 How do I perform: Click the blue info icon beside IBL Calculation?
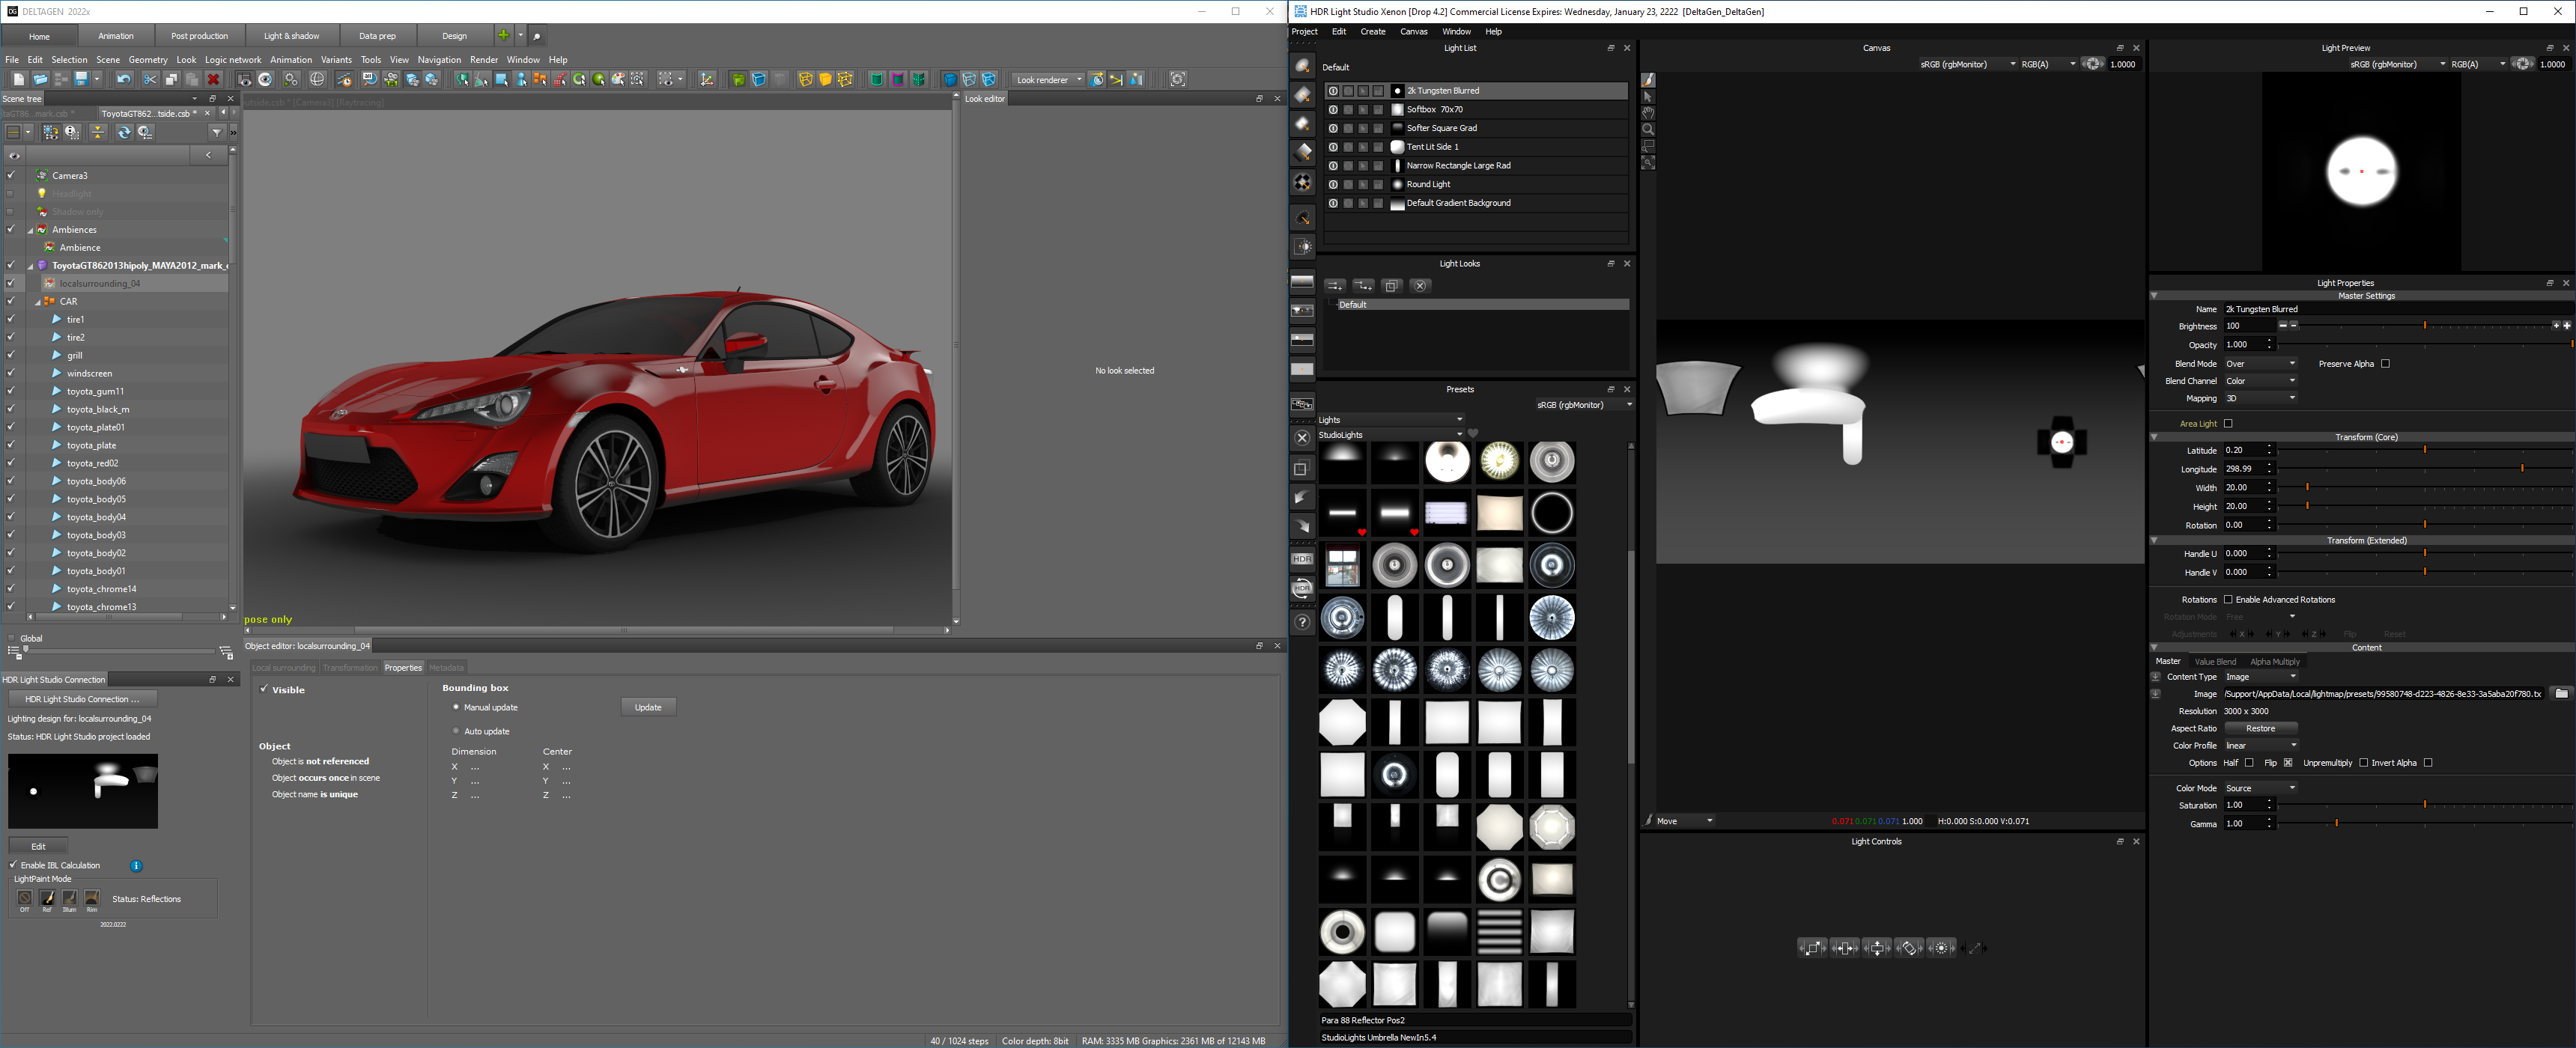tap(136, 865)
